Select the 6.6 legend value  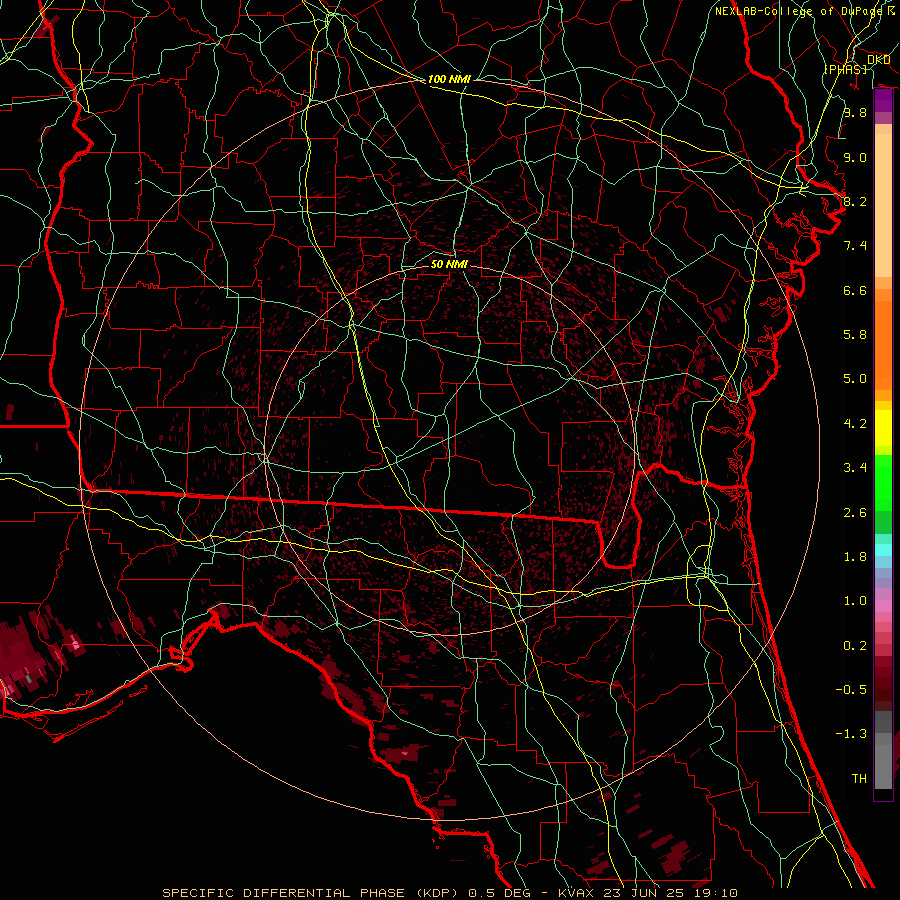[x=855, y=290]
